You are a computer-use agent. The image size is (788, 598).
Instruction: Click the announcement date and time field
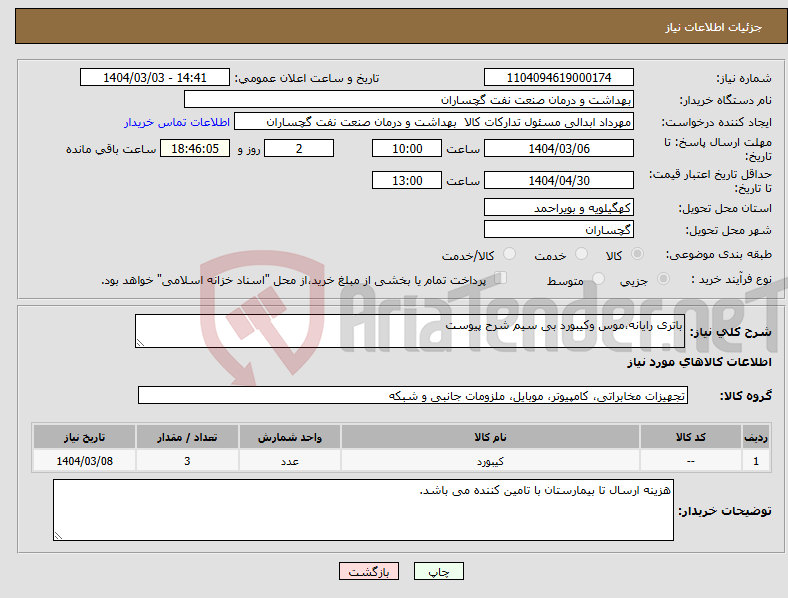pyautogui.click(x=155, y=77)
